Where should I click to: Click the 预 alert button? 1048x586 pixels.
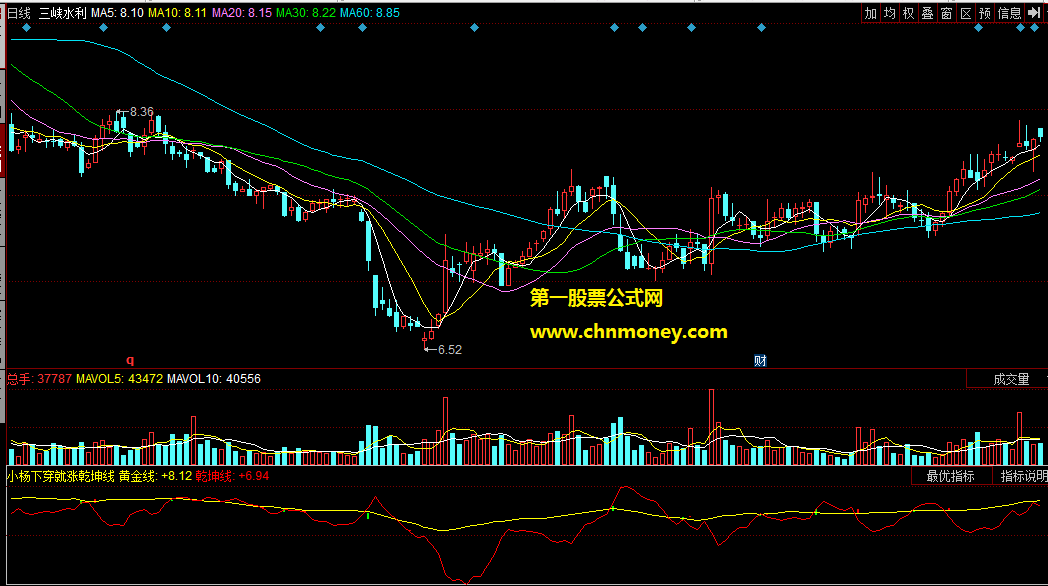tap(985, 13)
